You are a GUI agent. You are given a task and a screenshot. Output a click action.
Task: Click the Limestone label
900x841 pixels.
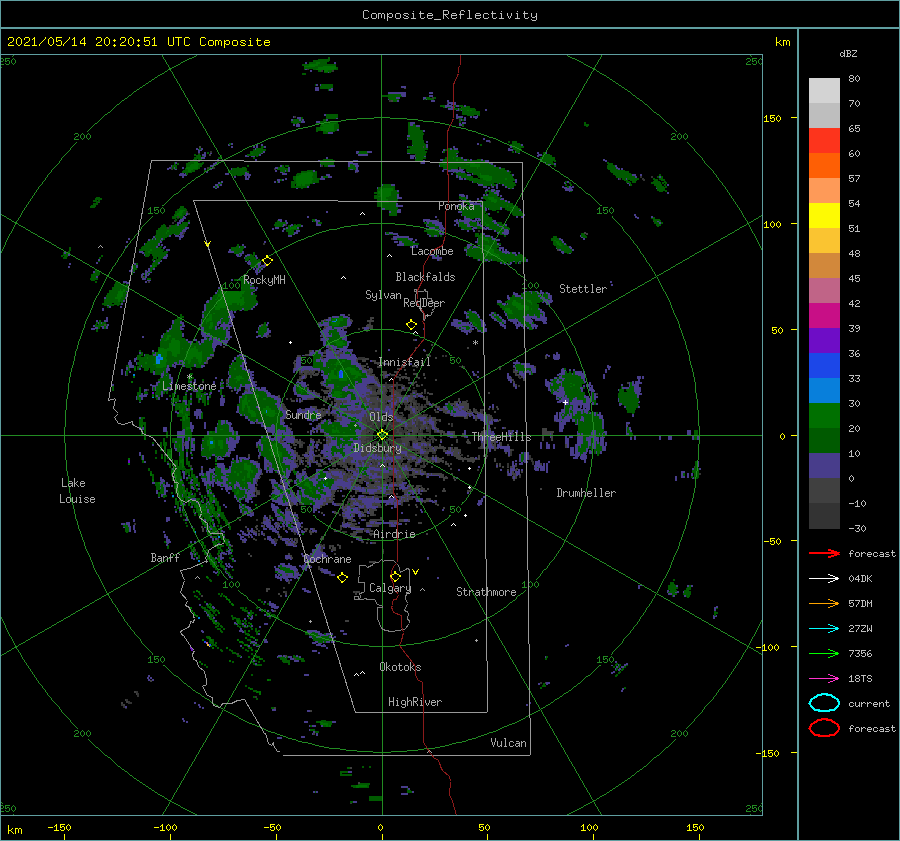189,386
